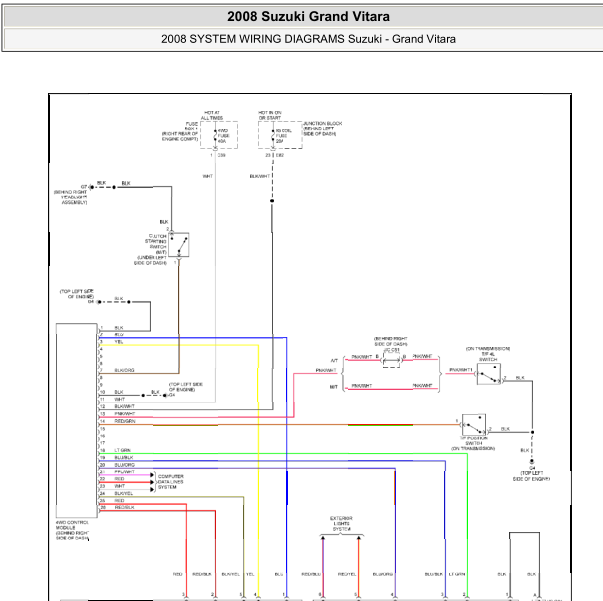The image size is (603, 601).
Task: Click the "2008 Suzuki Grand Vitara" heading
Action: pos(308,17)
